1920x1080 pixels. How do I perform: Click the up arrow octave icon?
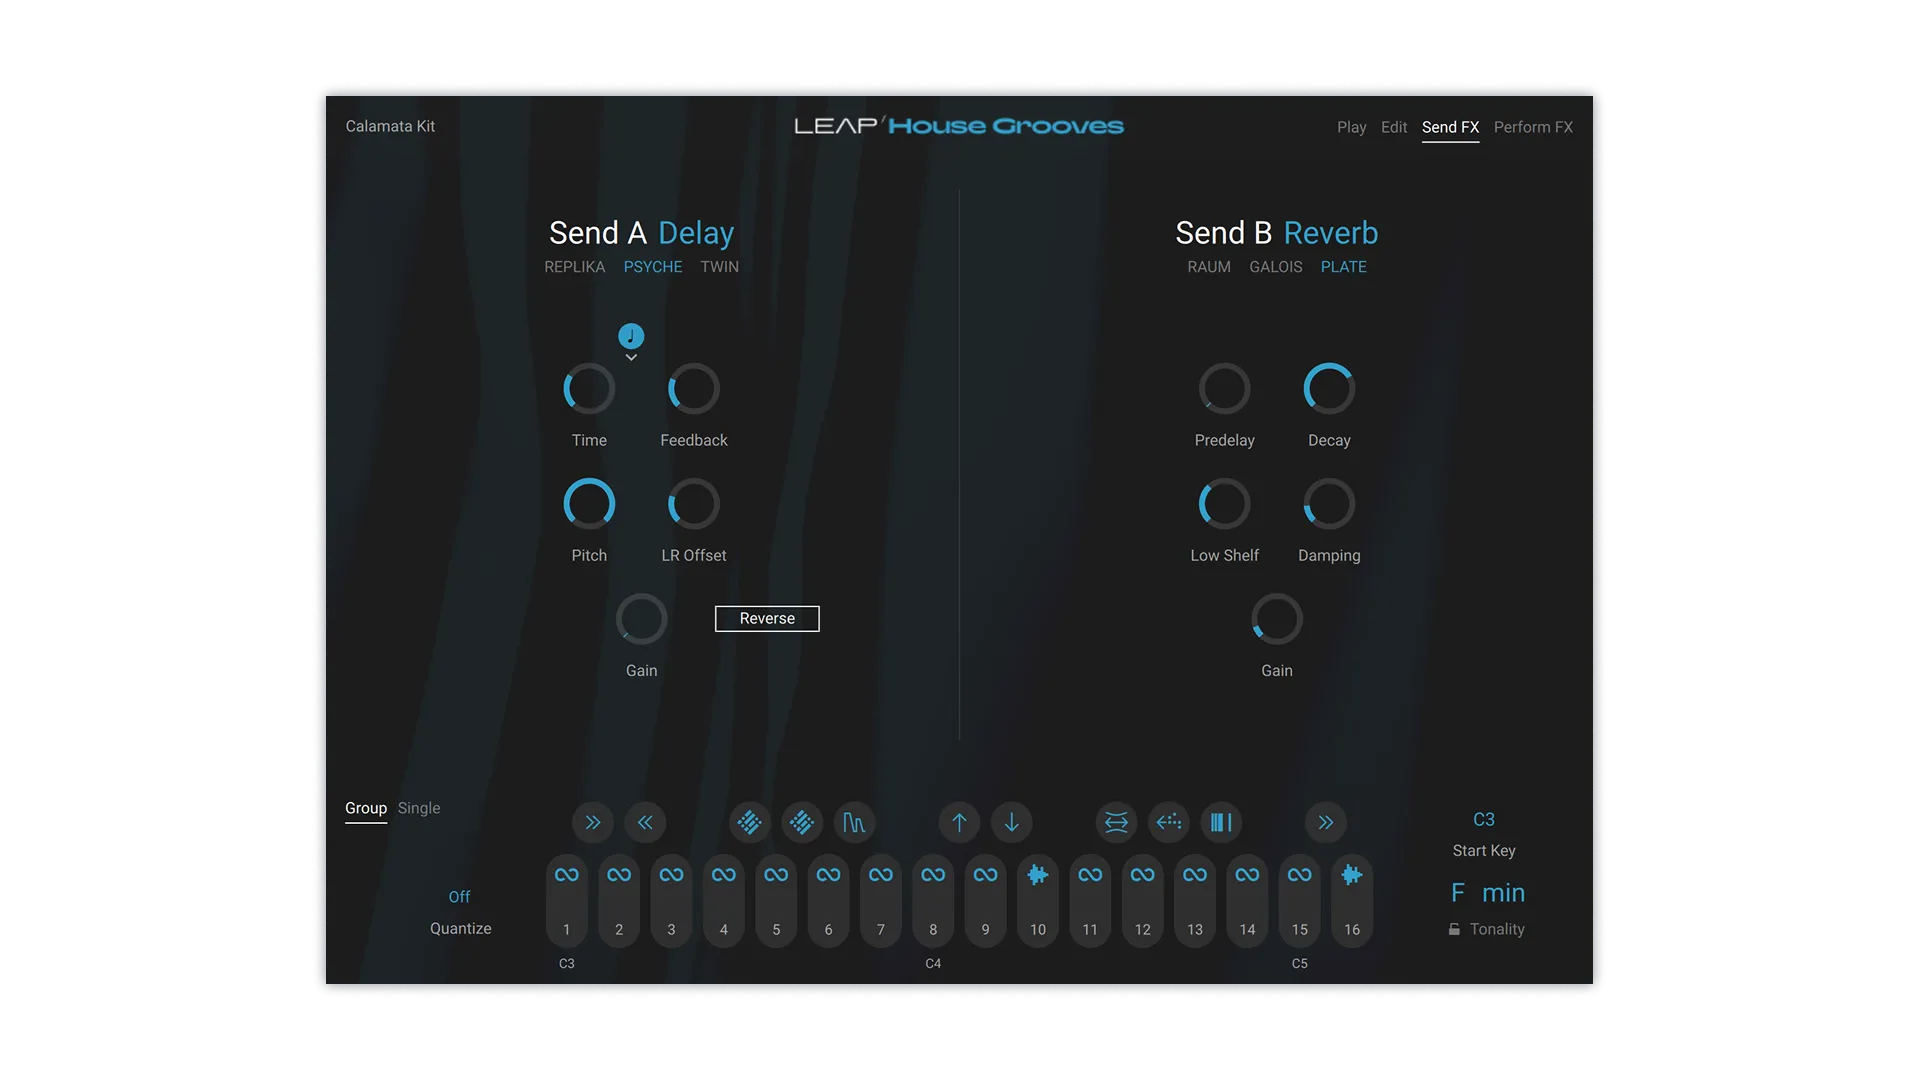[x=959, y=822]
